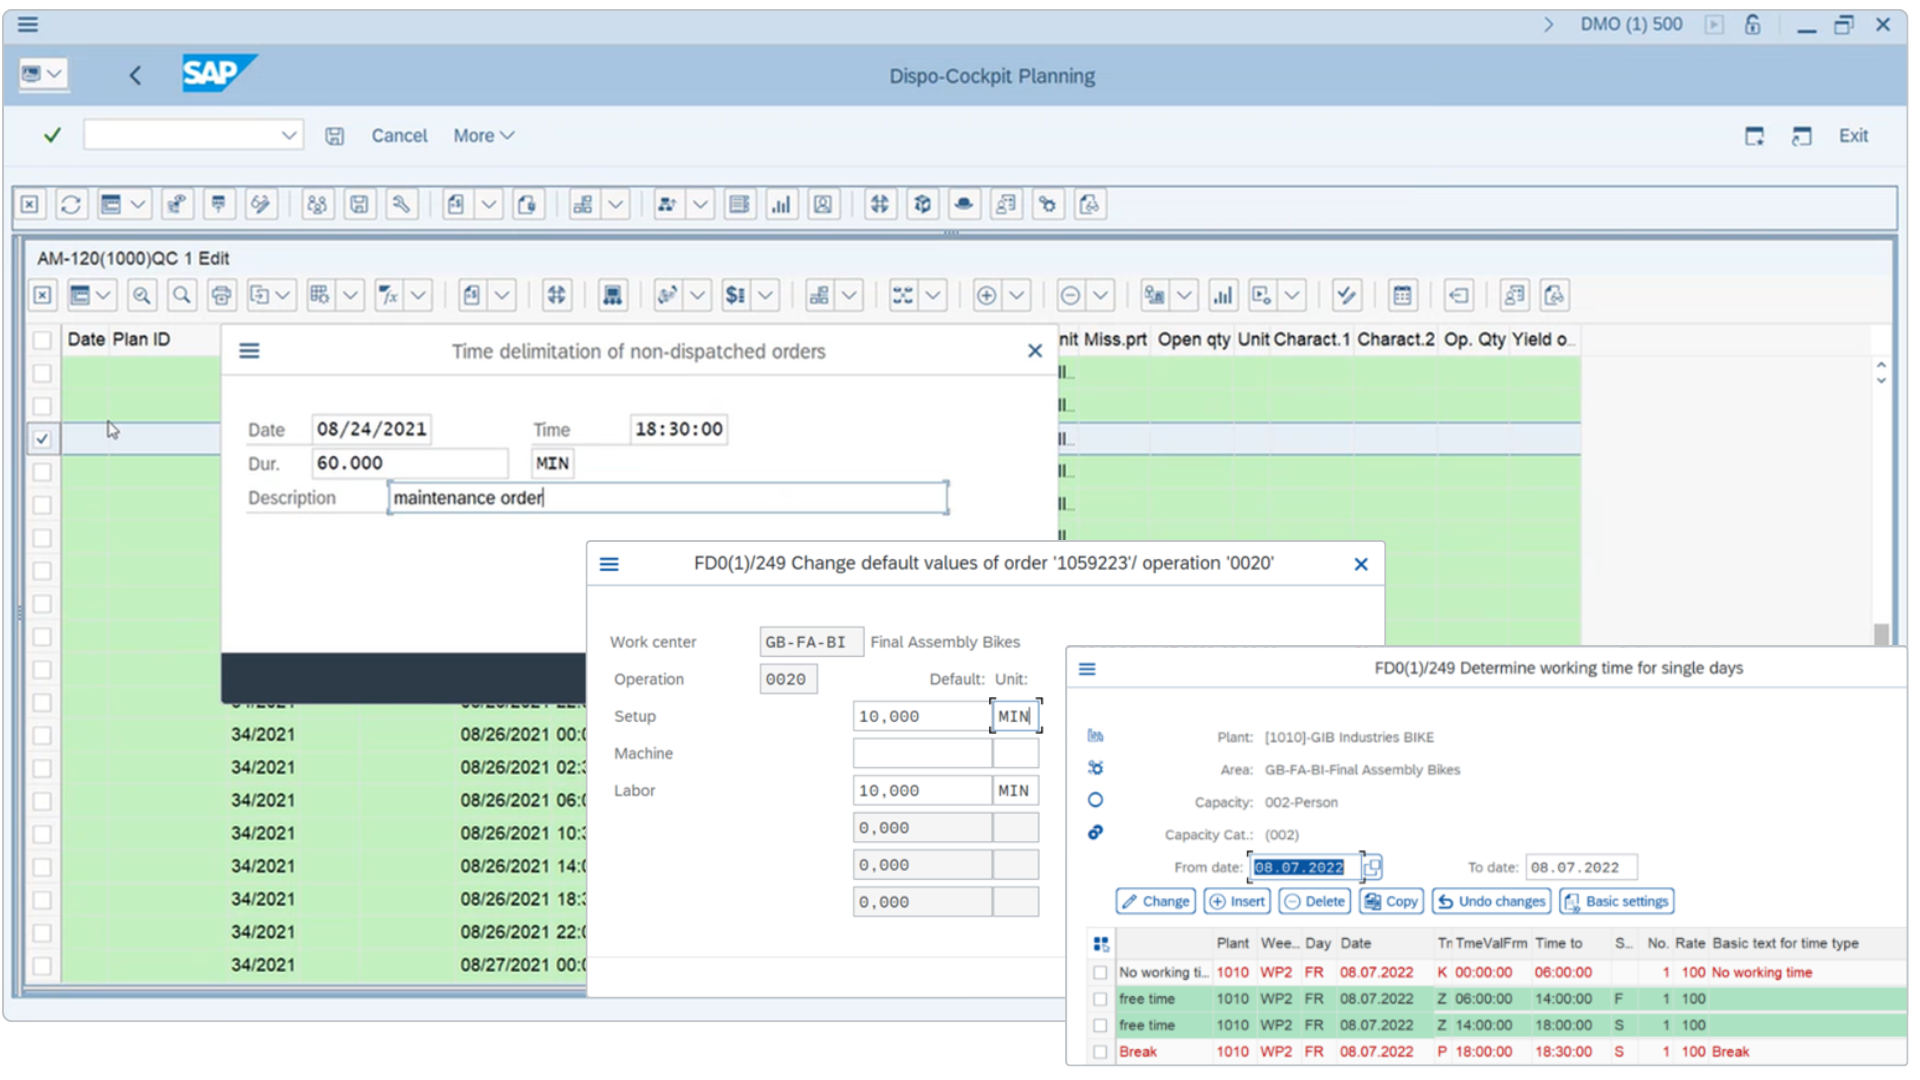Screen dimensions: 1920x1080
Task: Open the print icon in the chart toolbar
Action: point(221,295)
